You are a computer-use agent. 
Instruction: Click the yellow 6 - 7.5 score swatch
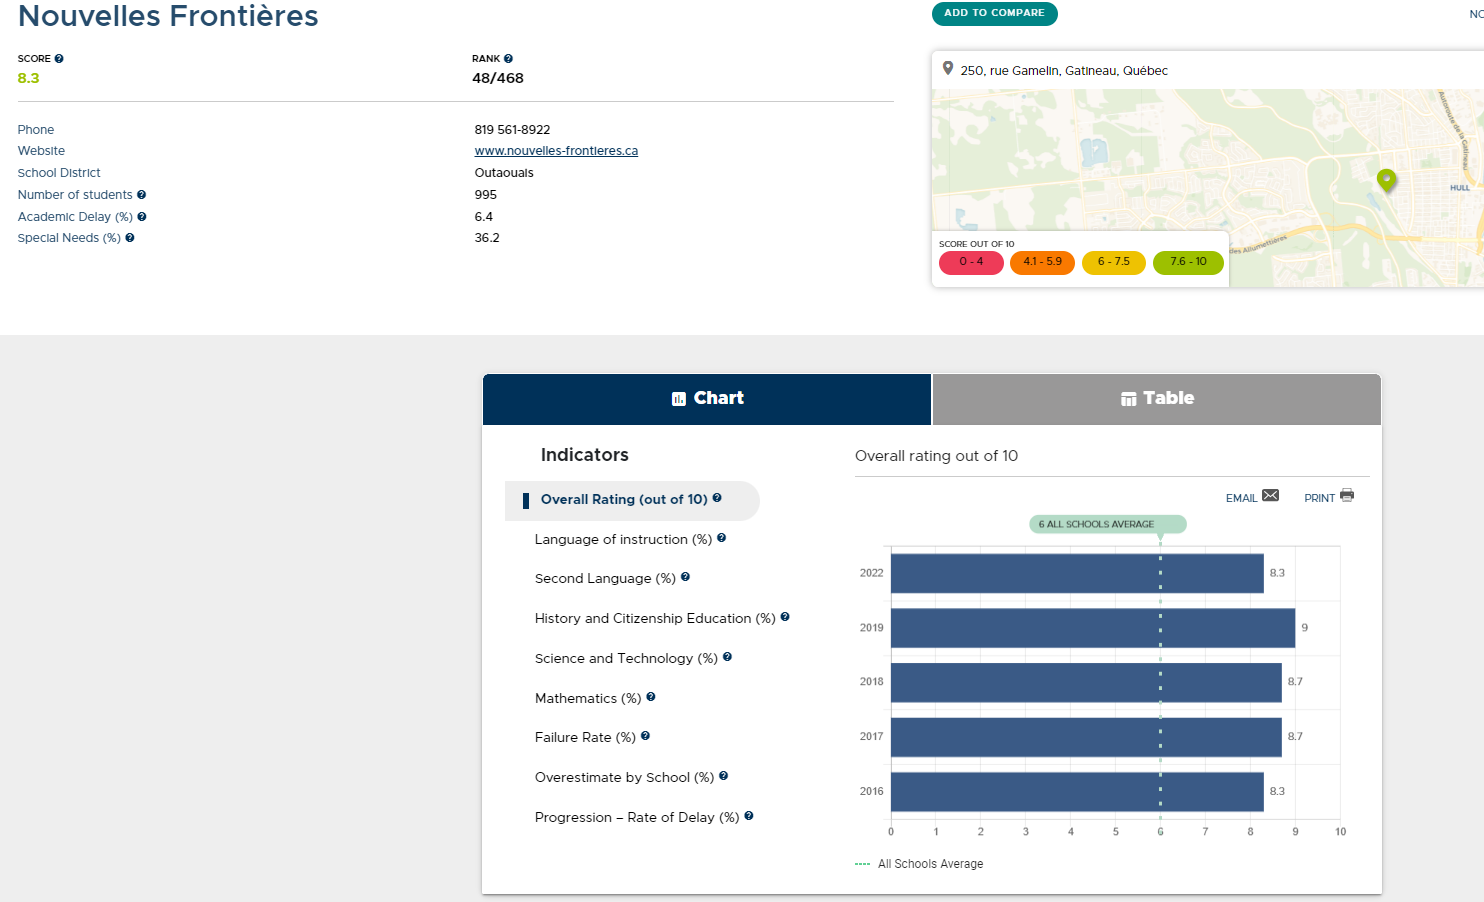pos(1114,262)
